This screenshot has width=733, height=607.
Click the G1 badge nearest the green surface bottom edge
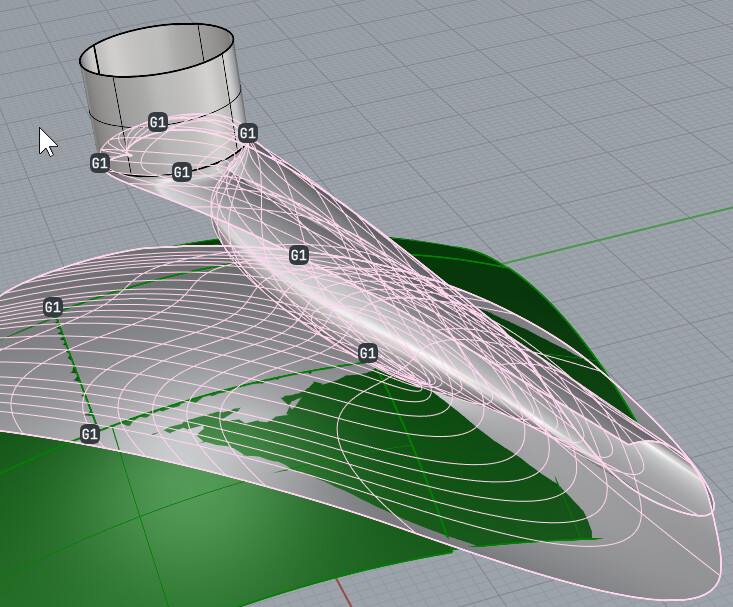(x=90, y=434)
